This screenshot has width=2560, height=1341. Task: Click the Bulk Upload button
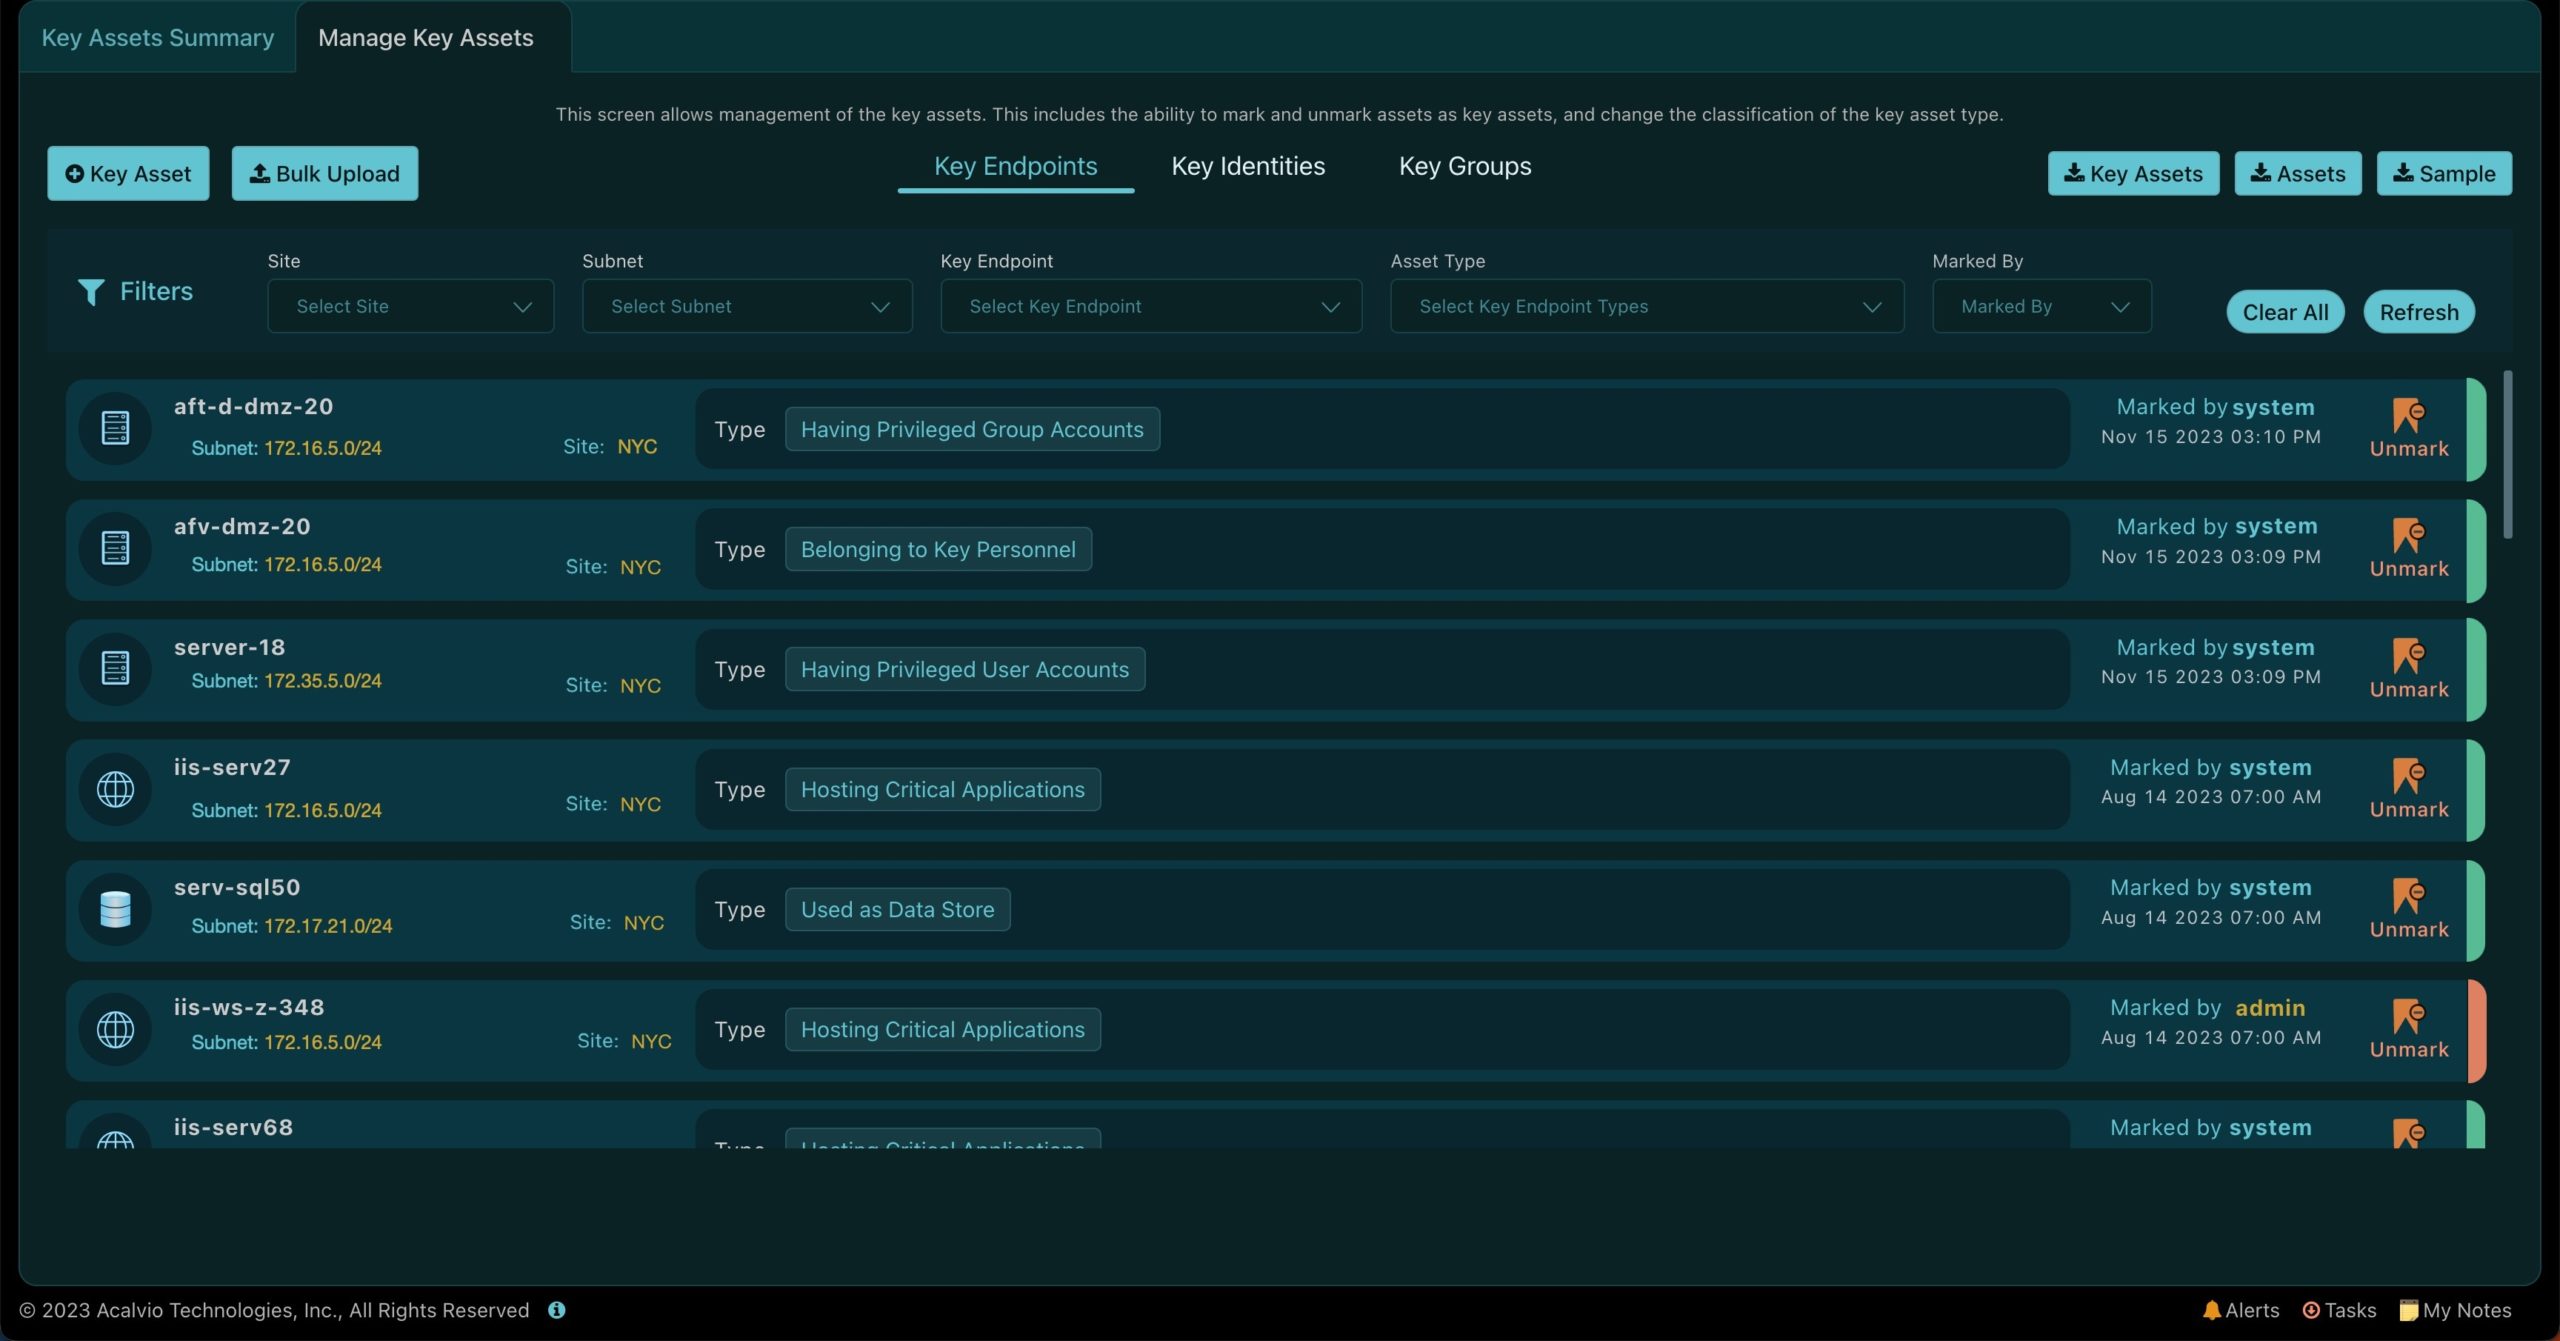(325, 173)
